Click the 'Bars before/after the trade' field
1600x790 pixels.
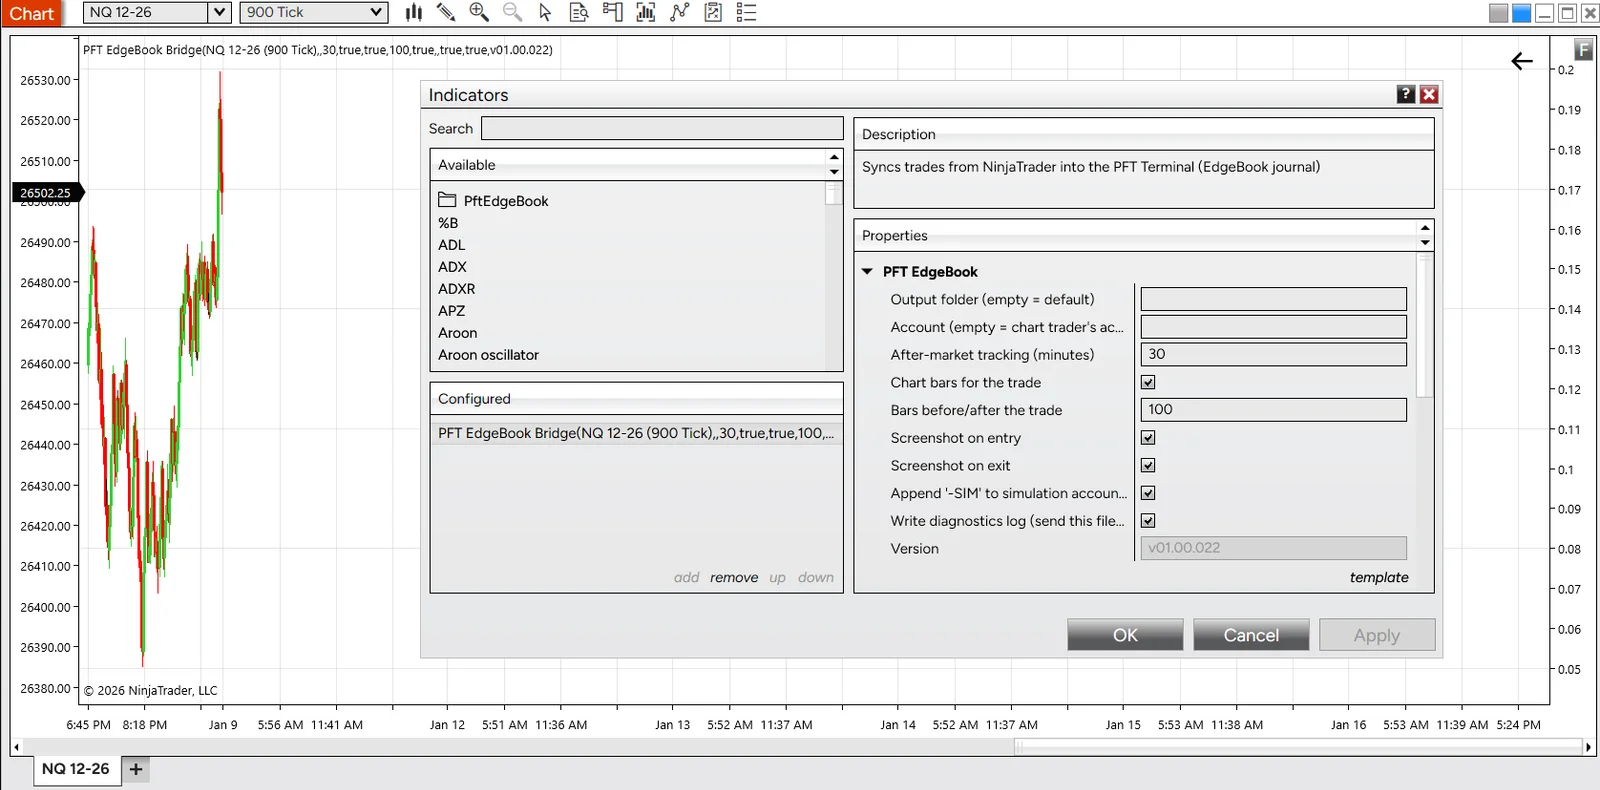point(1273,410)
